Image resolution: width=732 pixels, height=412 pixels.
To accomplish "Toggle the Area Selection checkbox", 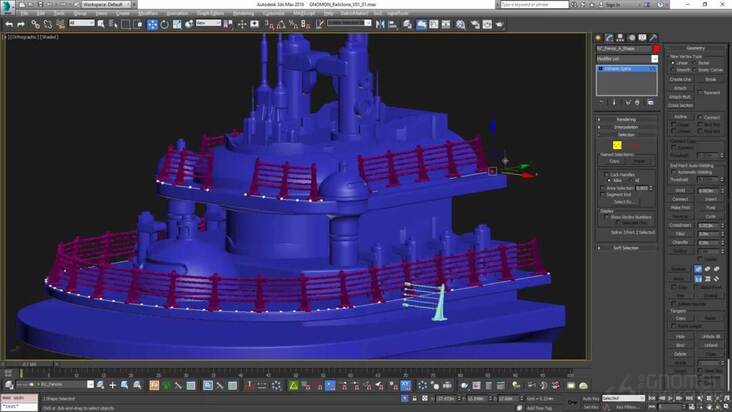I will [x=602, y=187].
